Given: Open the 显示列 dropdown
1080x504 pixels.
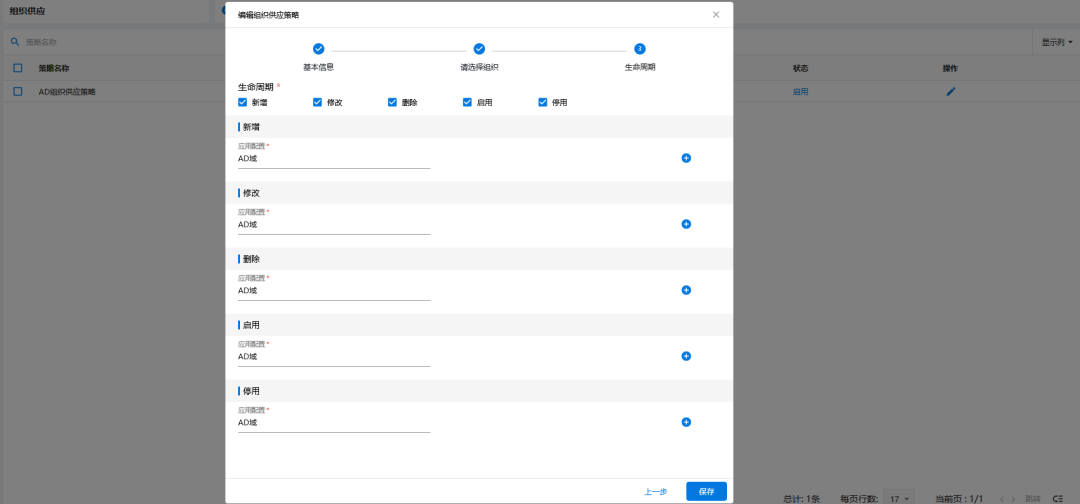Looking at the screenshot, I should pyautogui.click(x=1057, y=42).
